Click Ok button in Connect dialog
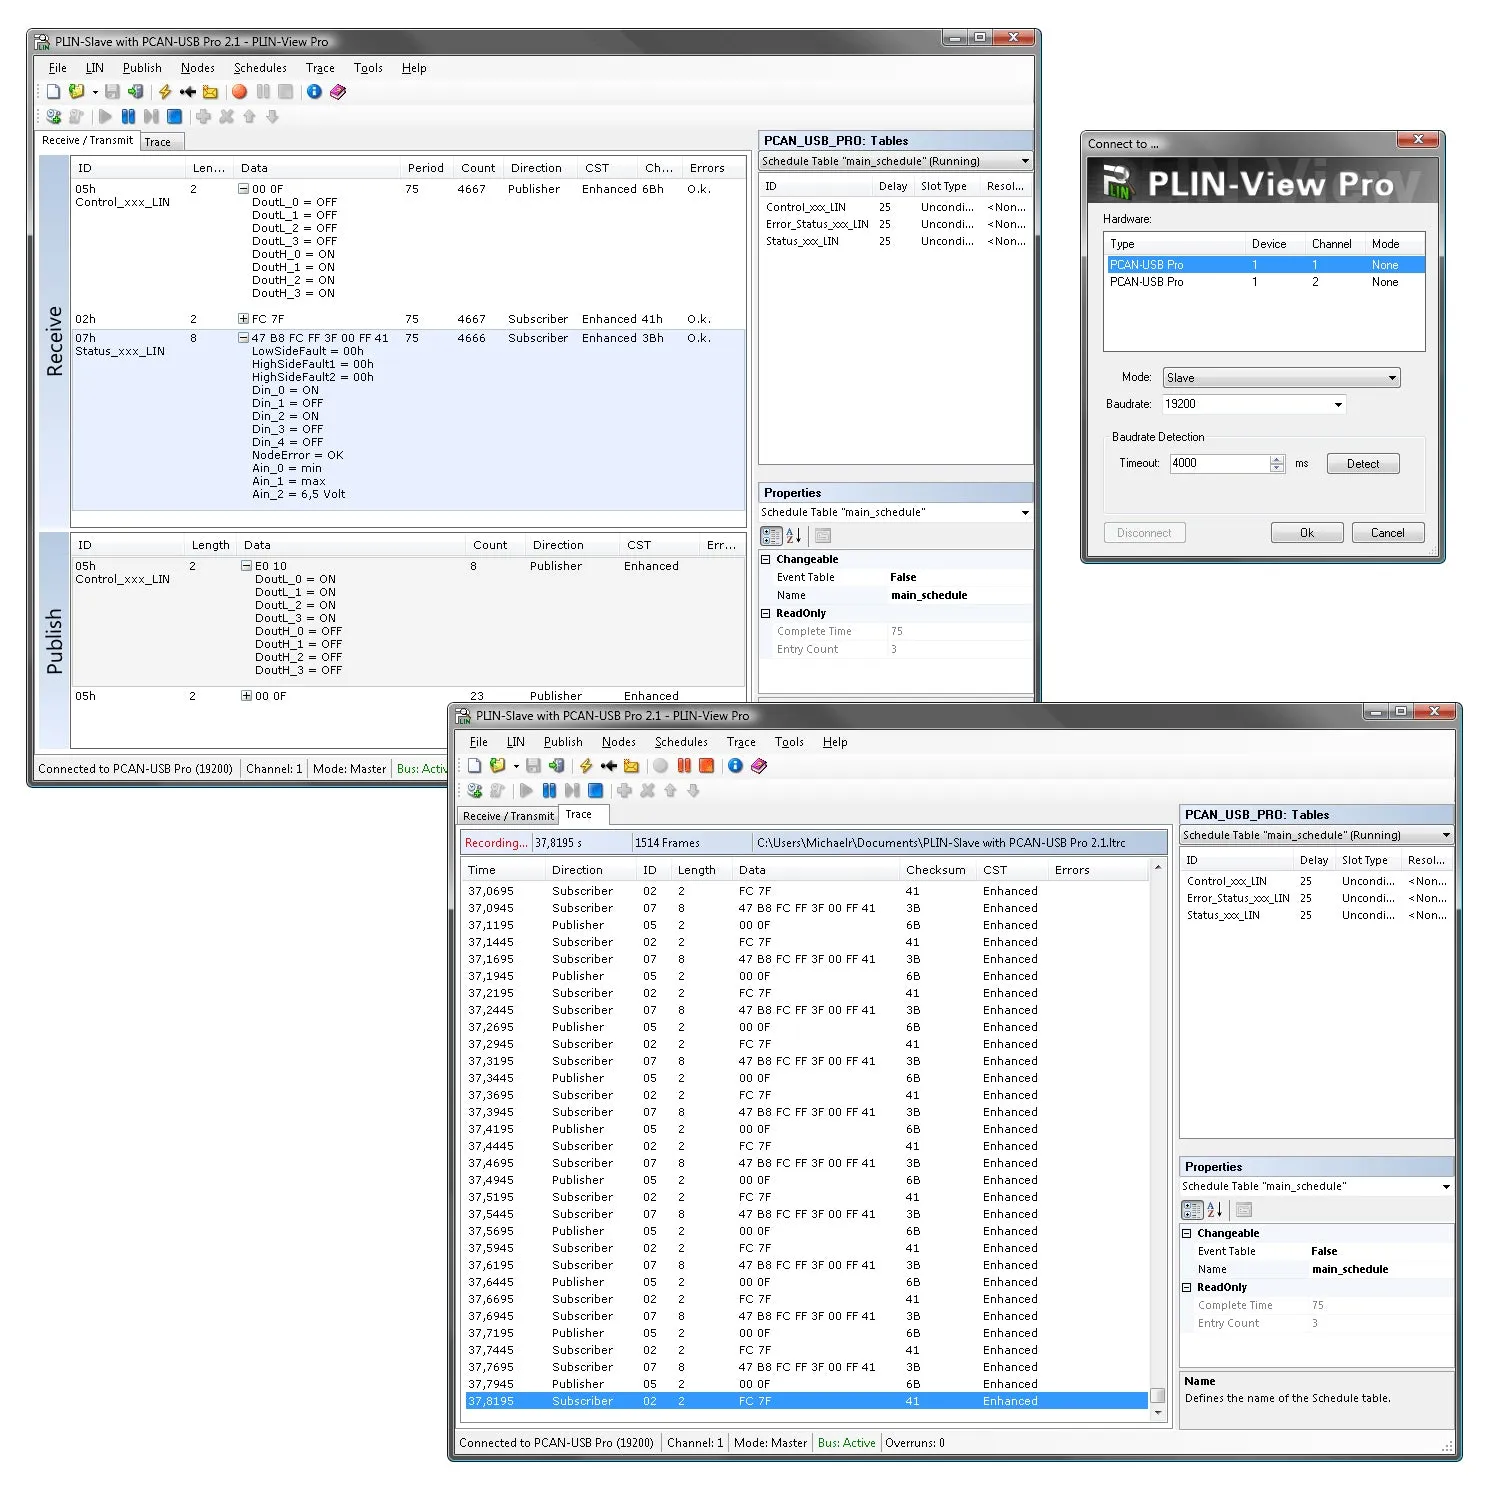Image resolution: width=1500 pixels, height=1500 pixels. pyautogui.click(x=1307, y=533)
